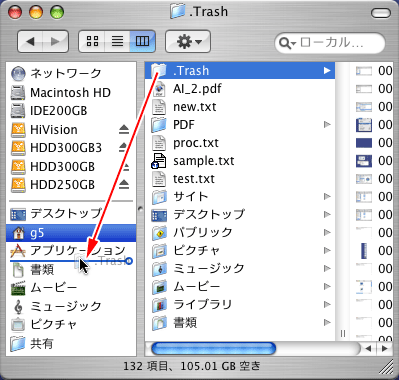Eject the HiVision volume
The width and height of the screenshot is (399, 380).
pyautogui.click(x=124, y=129)
